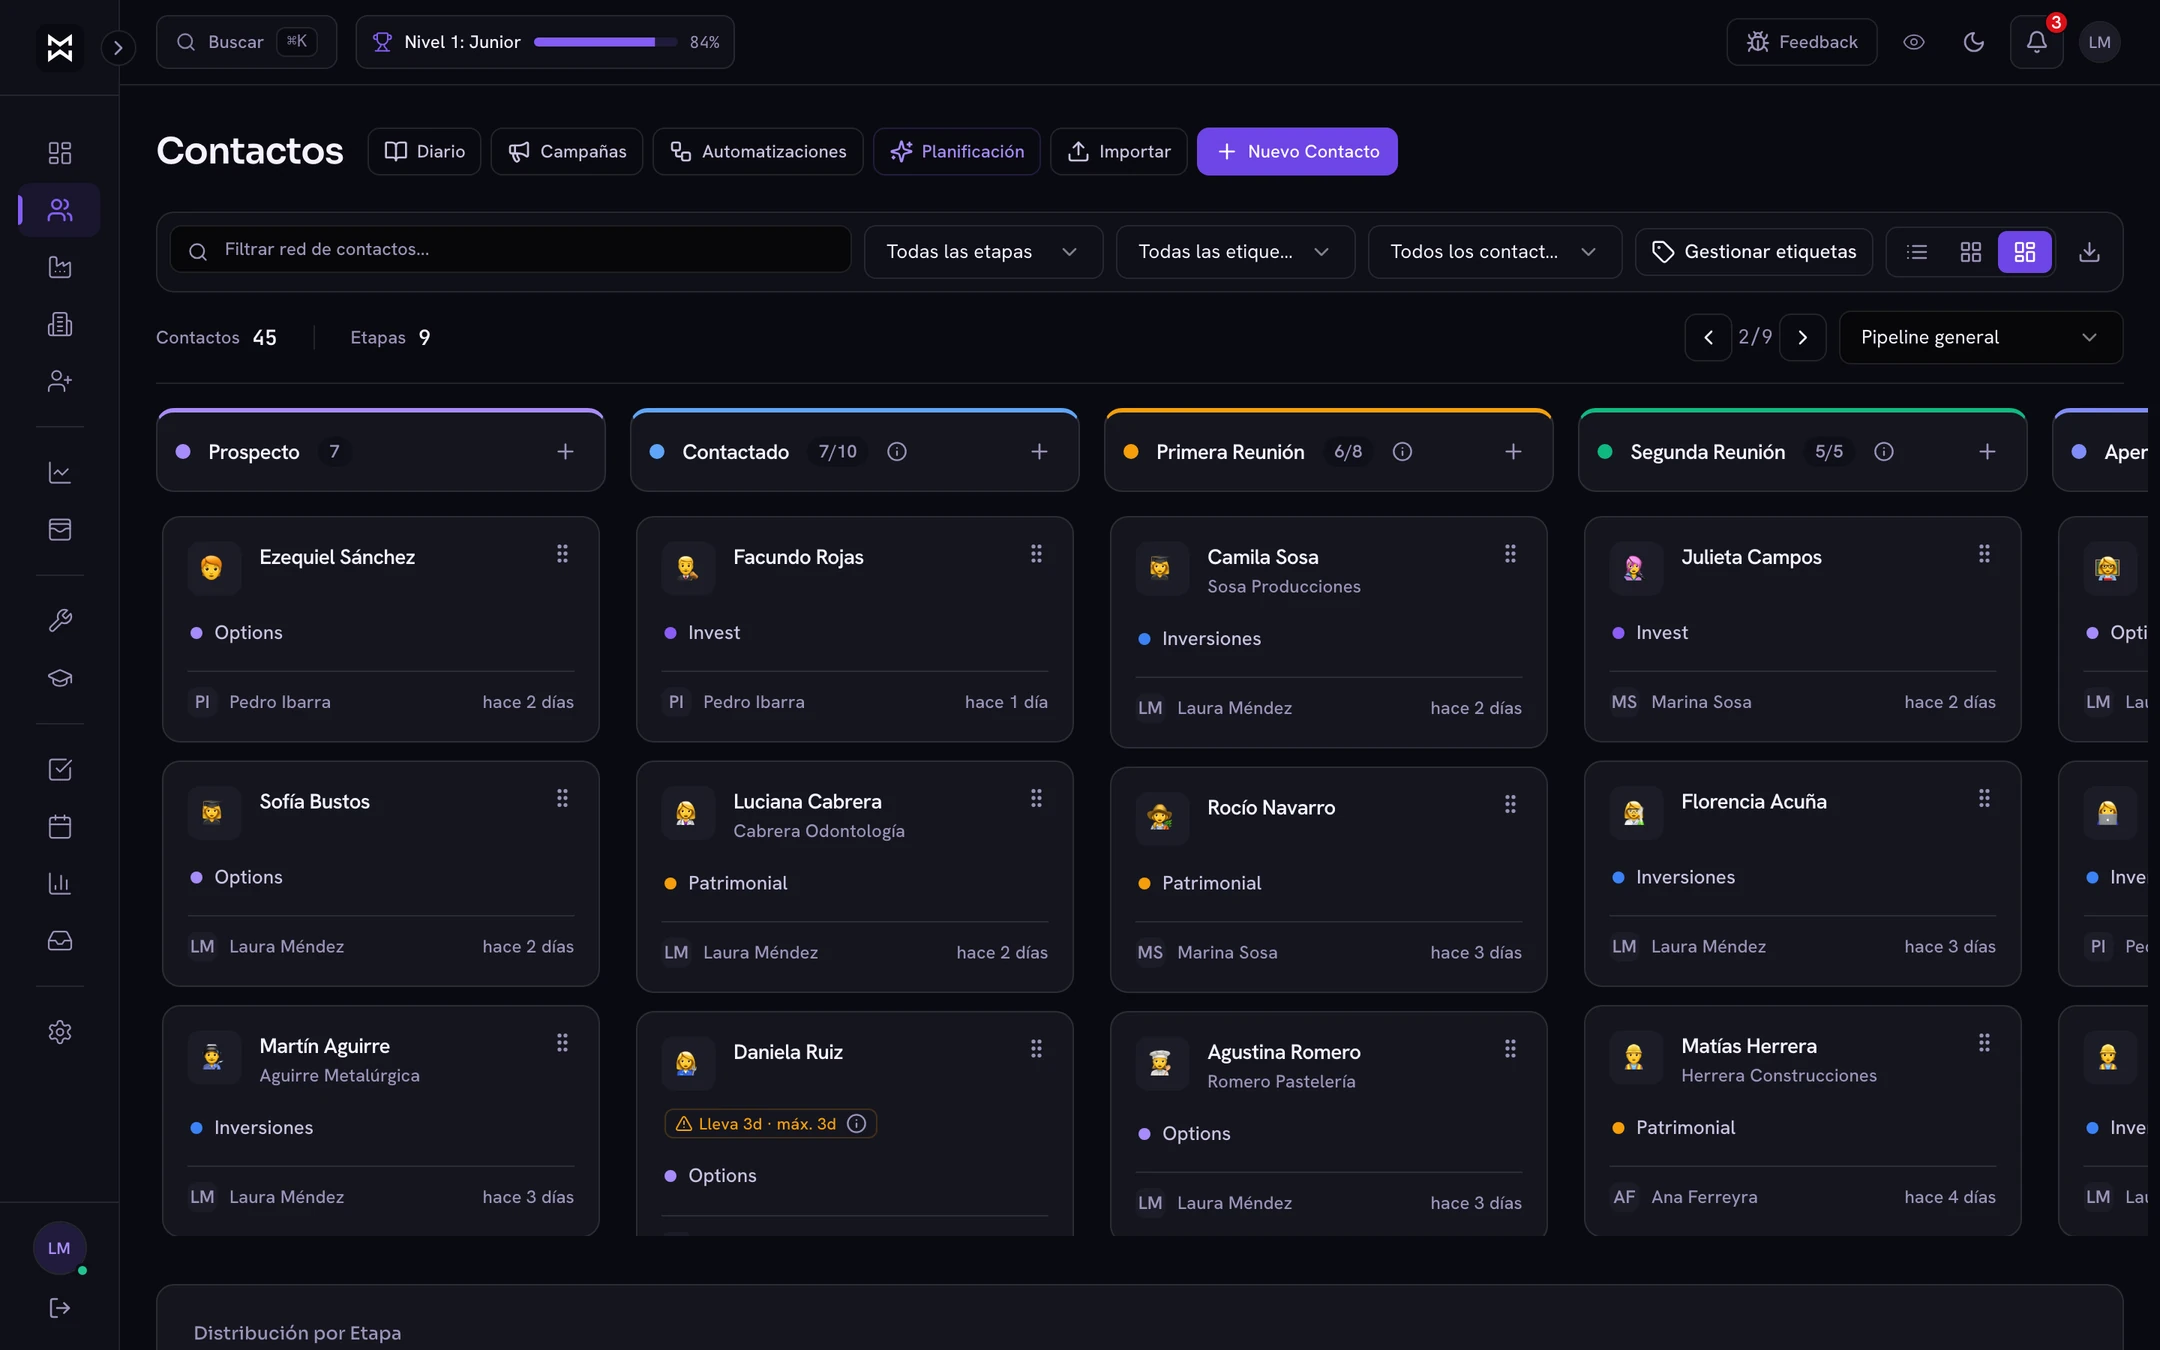This screenshot has height=1350, width=2160.
Task: Click the Nivel 1 Junior progress bar
Action: [x=605, y=42]
